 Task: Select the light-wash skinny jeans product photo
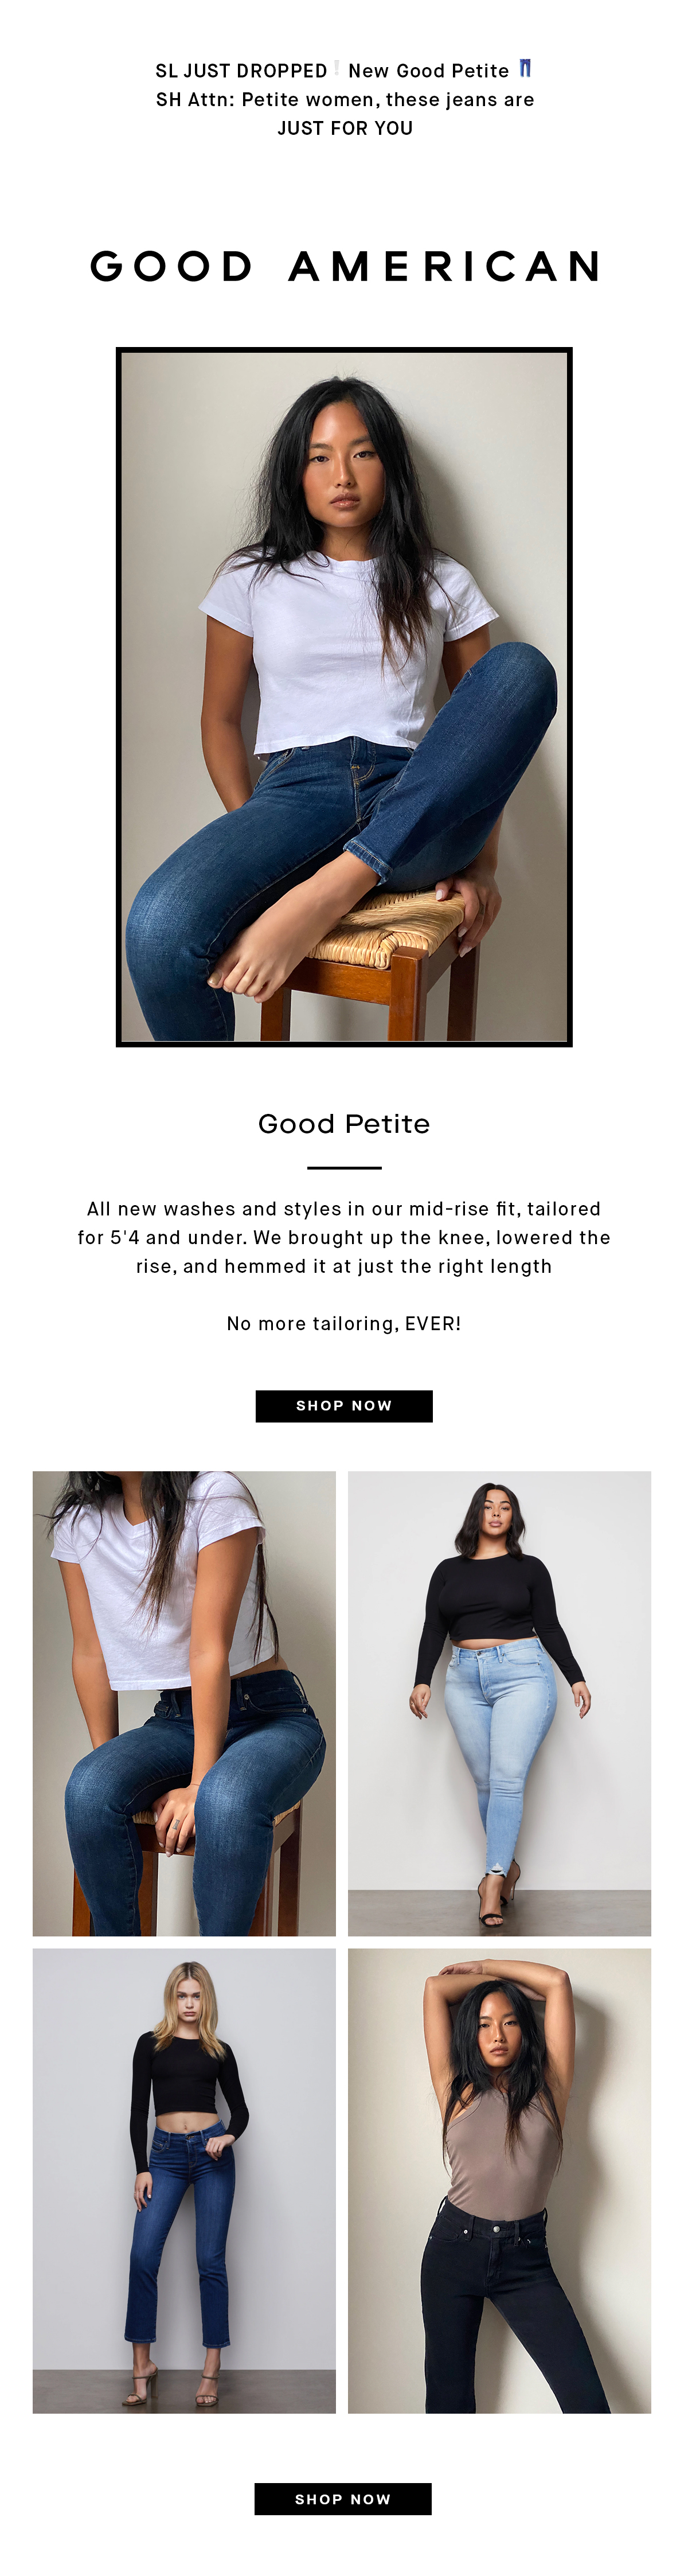(499, 1703)
